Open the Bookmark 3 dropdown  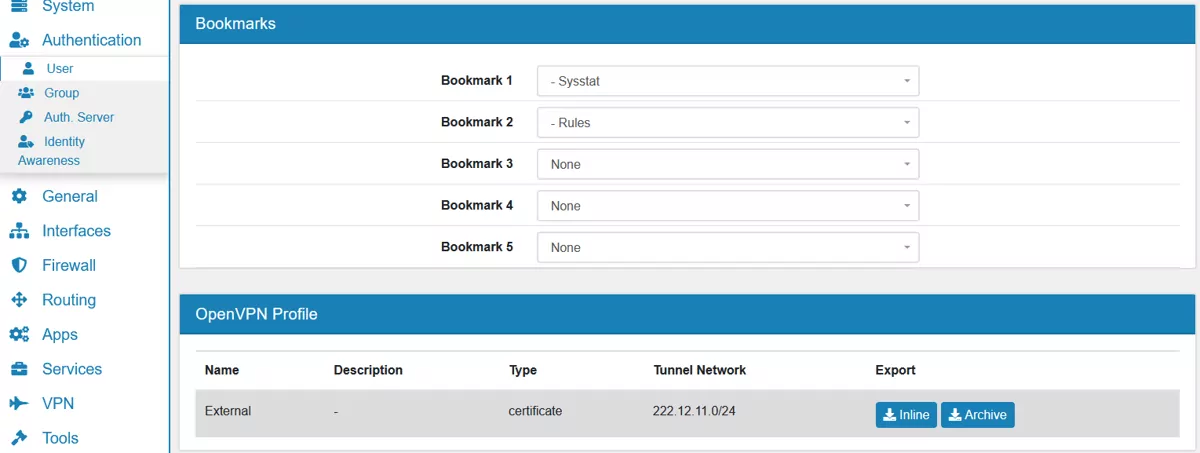click(x=728, y=164)
